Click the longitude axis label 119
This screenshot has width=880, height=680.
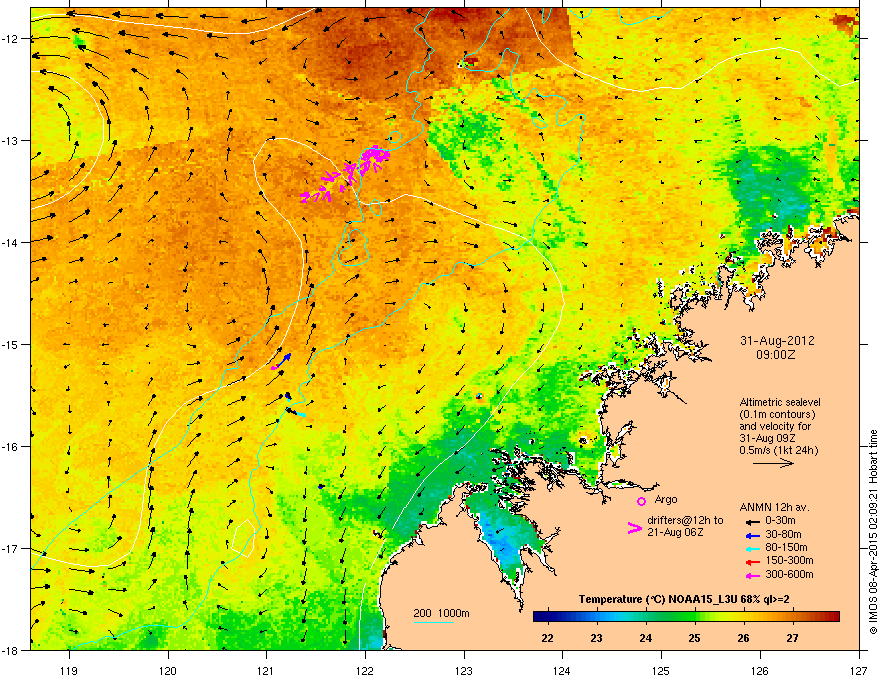69,670
